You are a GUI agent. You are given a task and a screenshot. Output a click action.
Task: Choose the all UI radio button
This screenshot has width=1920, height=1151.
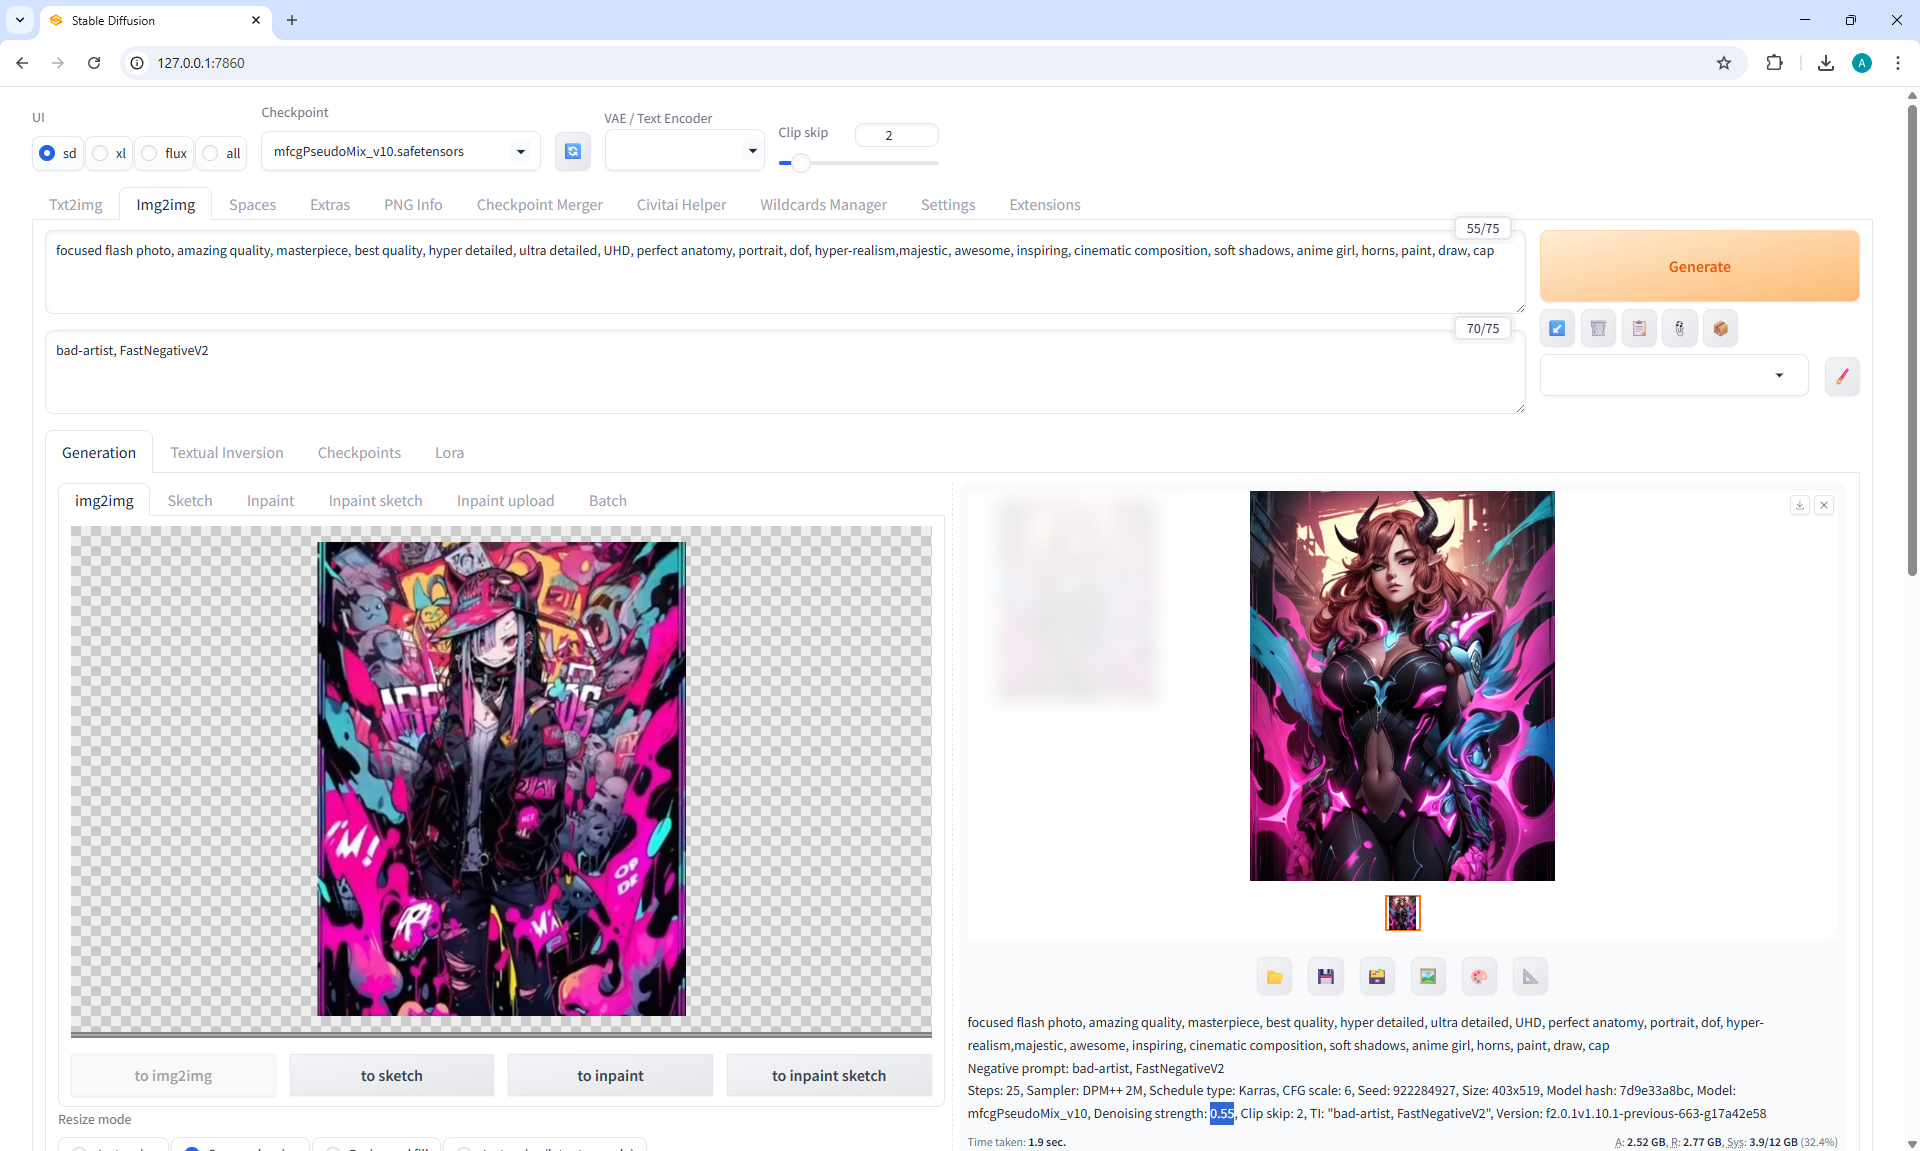pyautogui.click(x=211, y=153)
